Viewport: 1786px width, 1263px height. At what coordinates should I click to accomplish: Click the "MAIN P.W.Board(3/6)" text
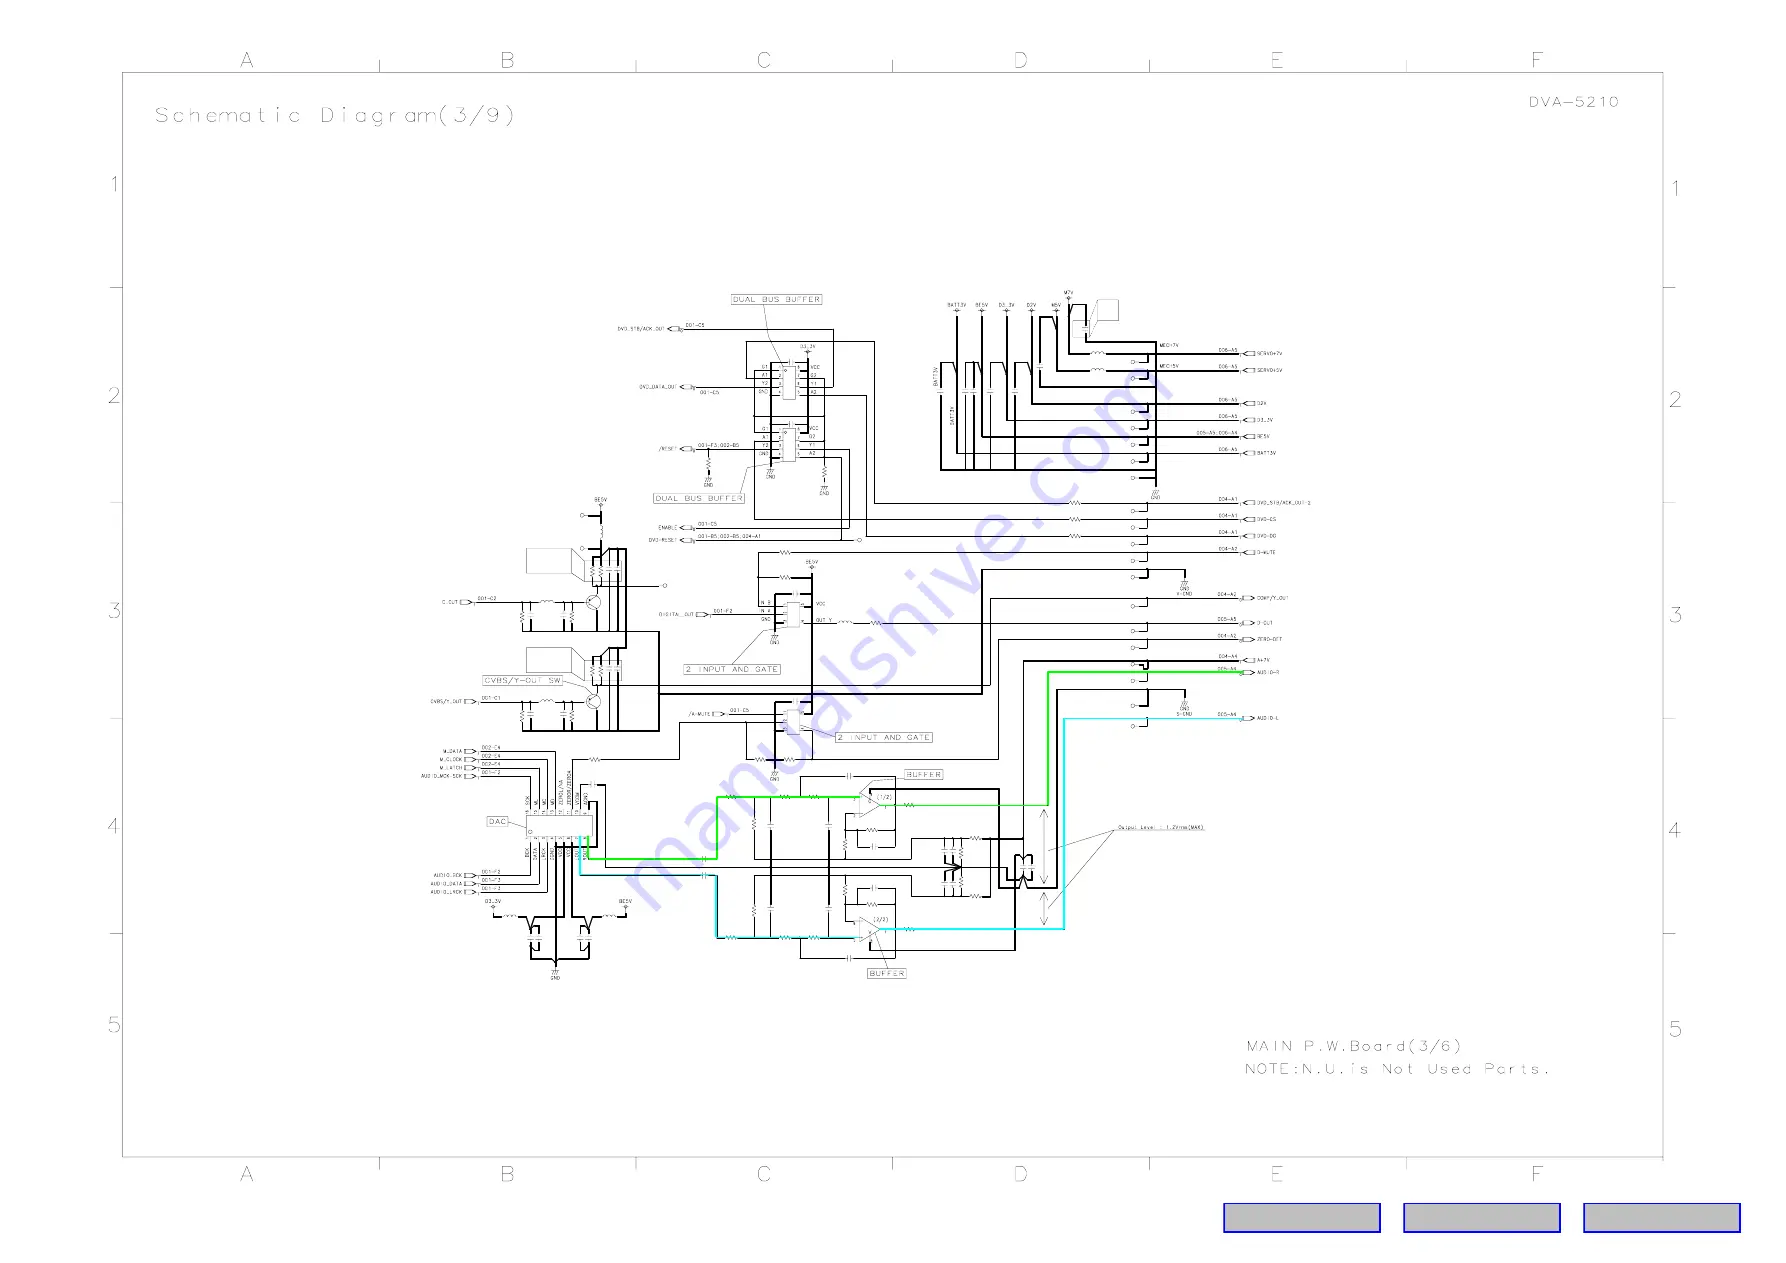1353,1046
